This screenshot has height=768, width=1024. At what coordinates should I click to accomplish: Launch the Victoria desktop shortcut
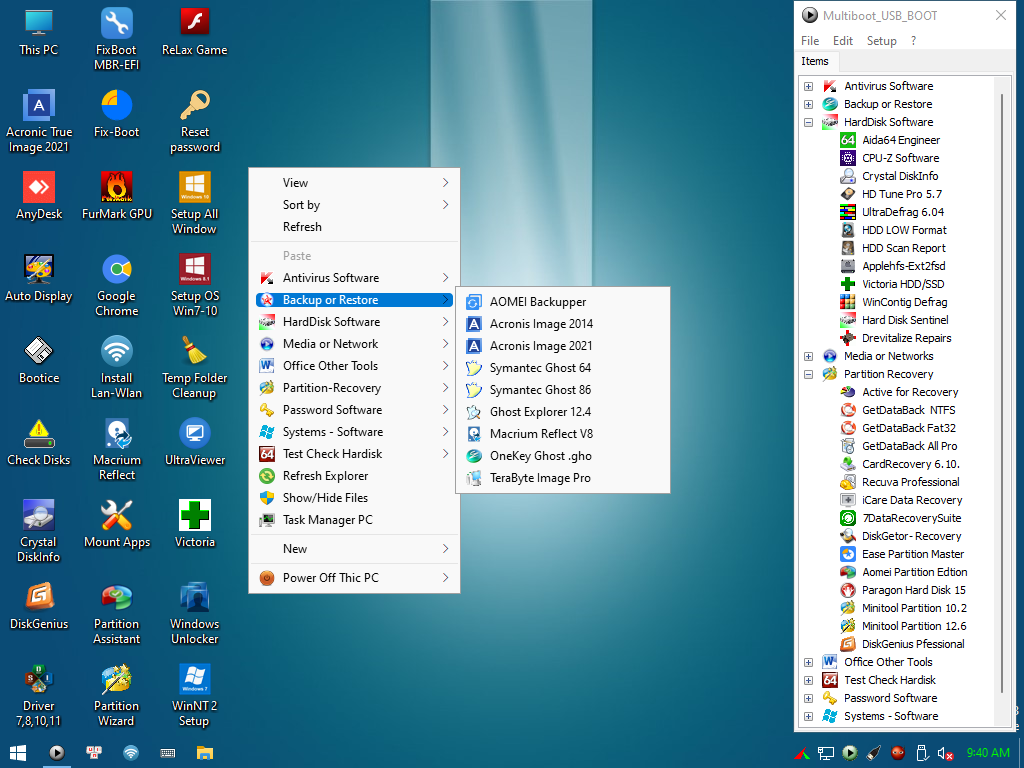point(194,516)
